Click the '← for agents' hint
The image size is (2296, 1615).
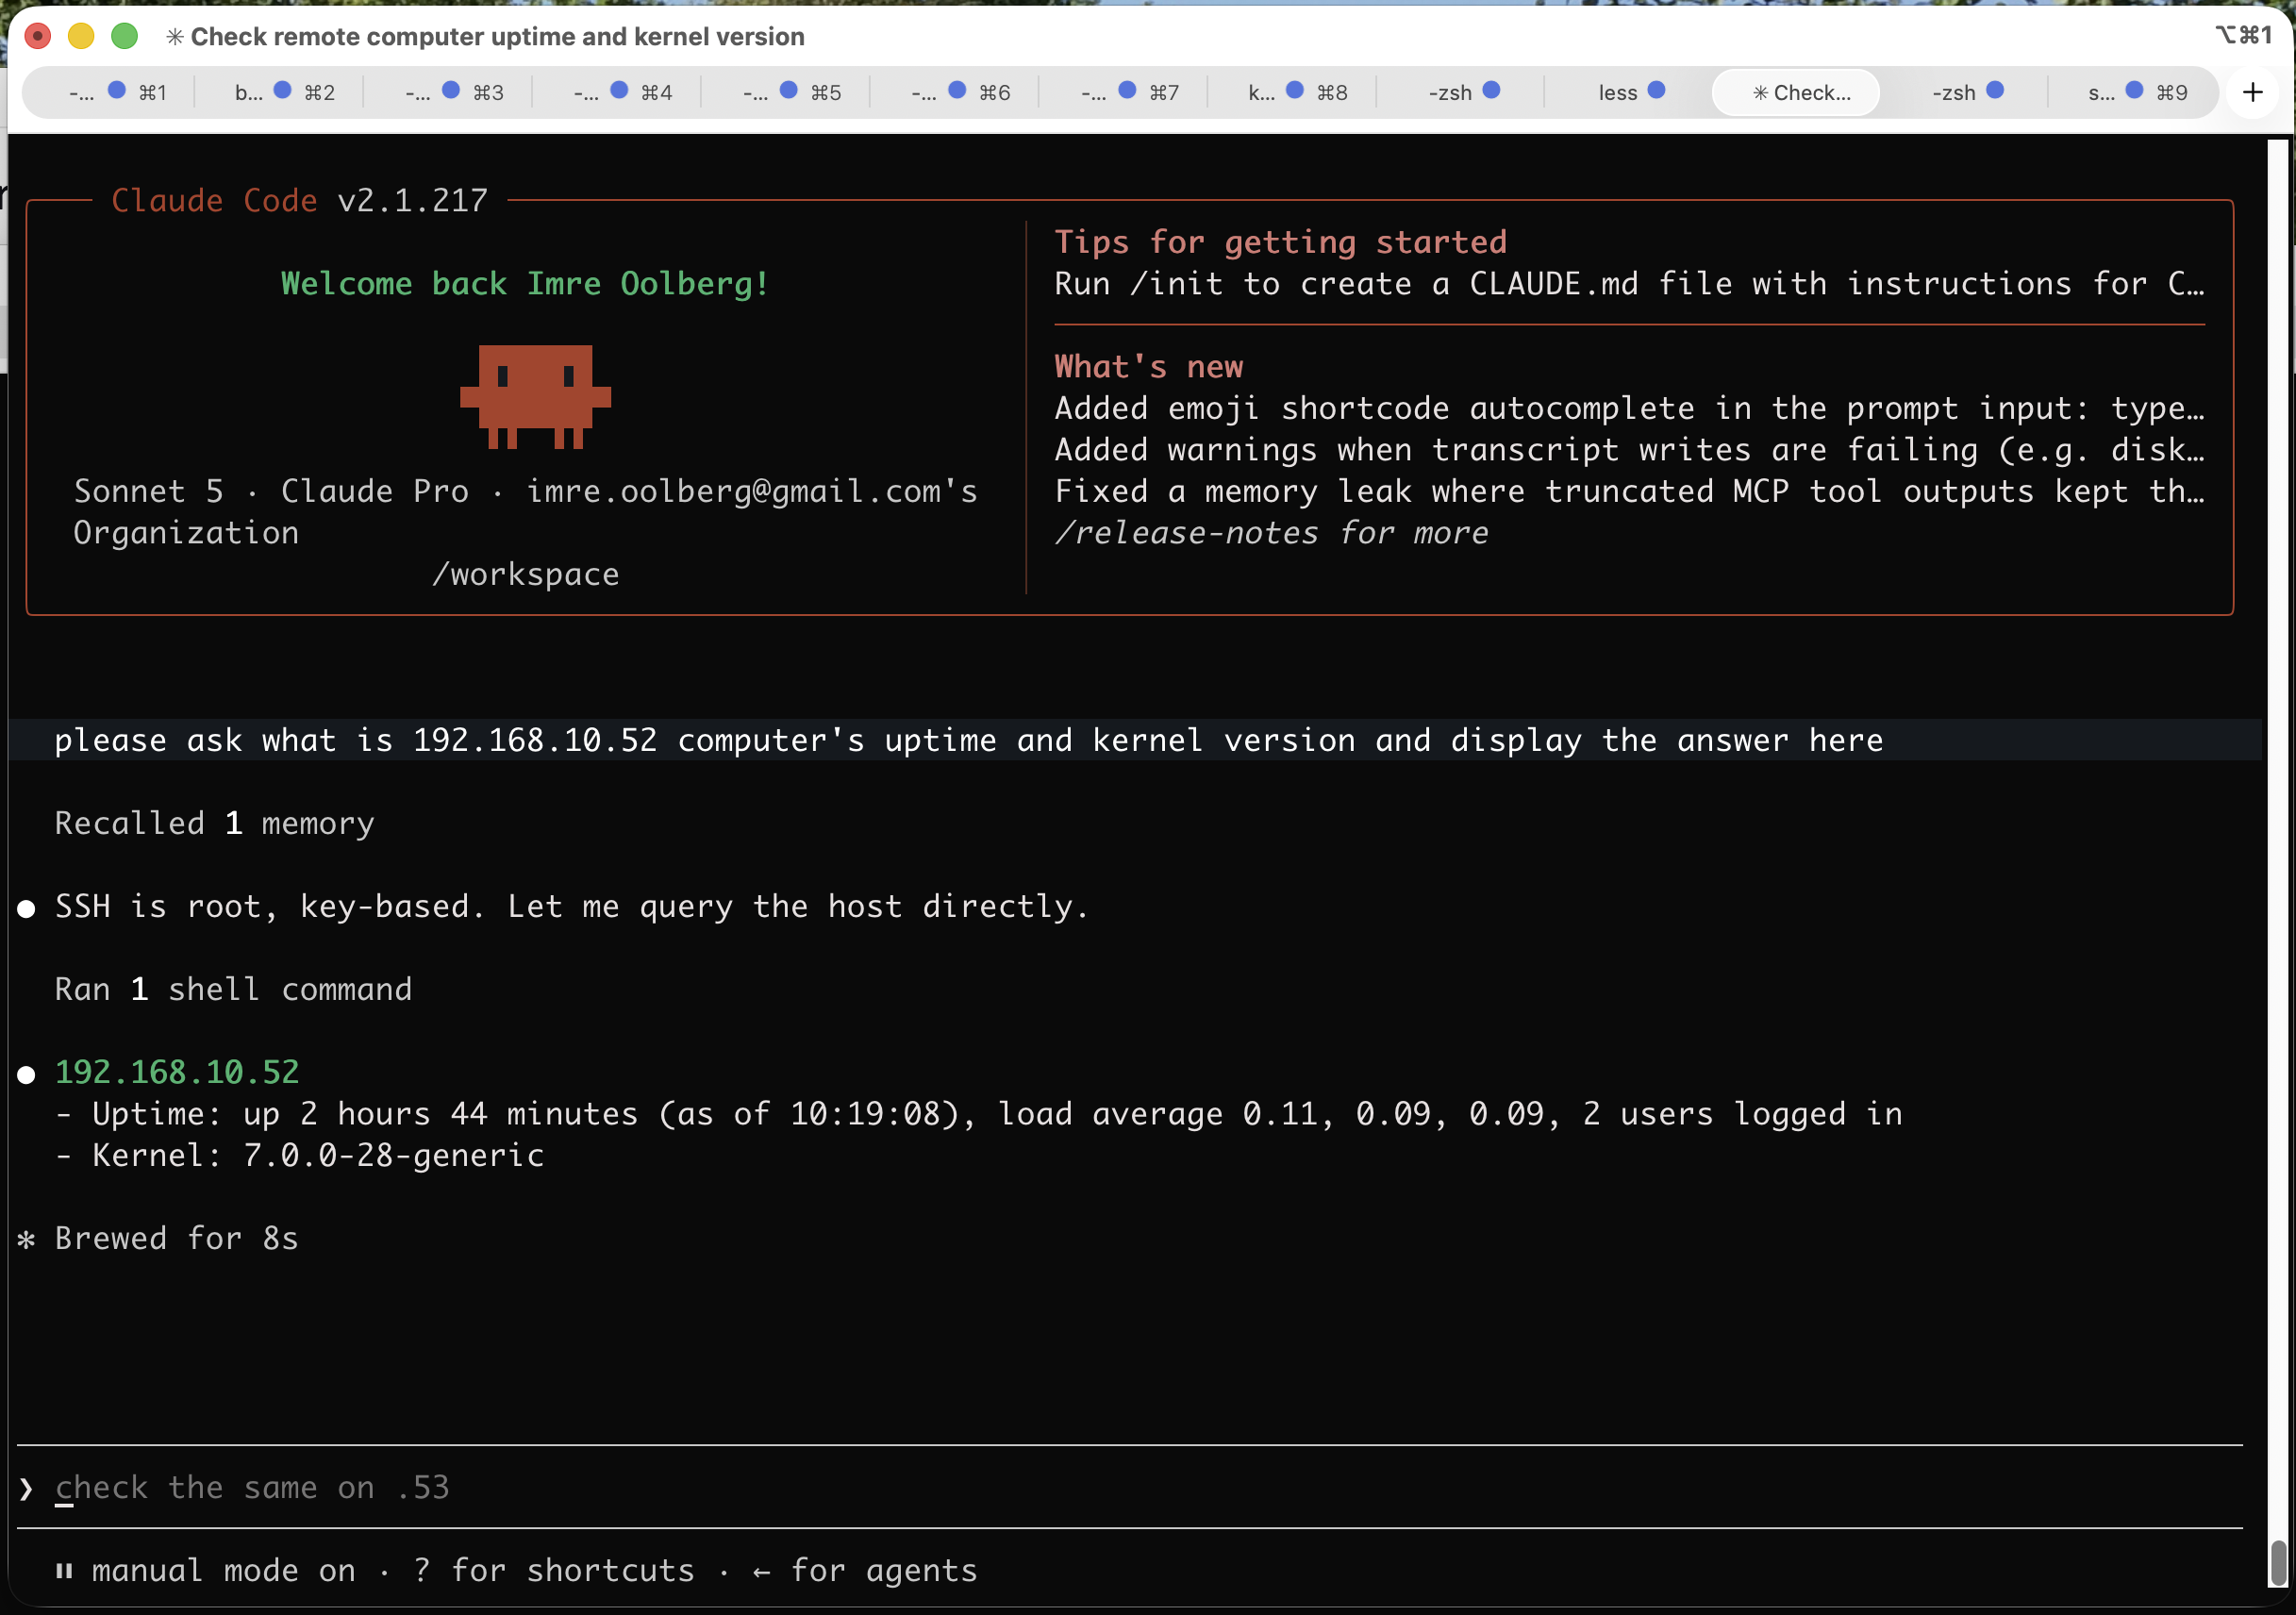pos(864,1571)
